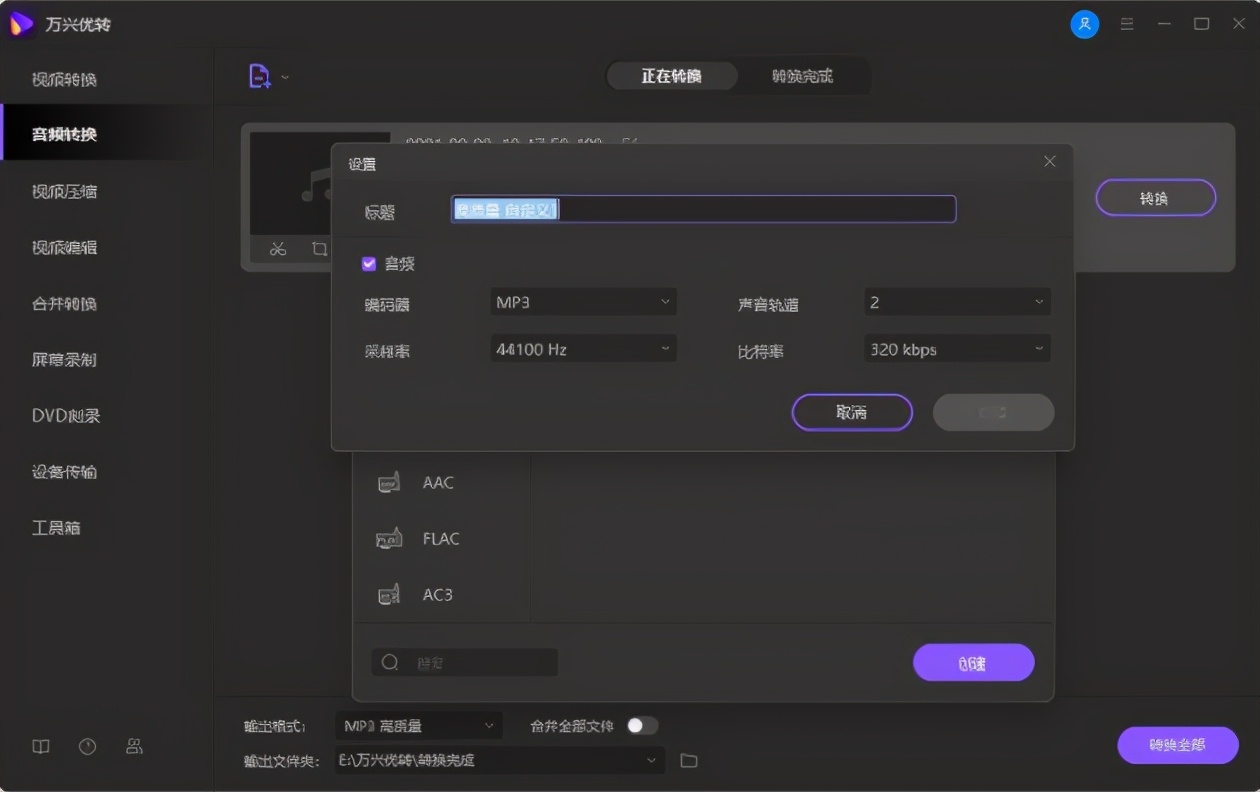Expand the MP3 encoder dropdown
The width and height of the screenshot is (1260, 792).
pos(583,302)
